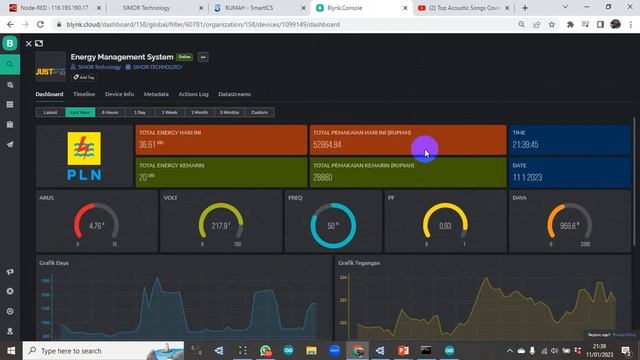Open a new browser tab

pyautogui.click(x=525, y=8)
